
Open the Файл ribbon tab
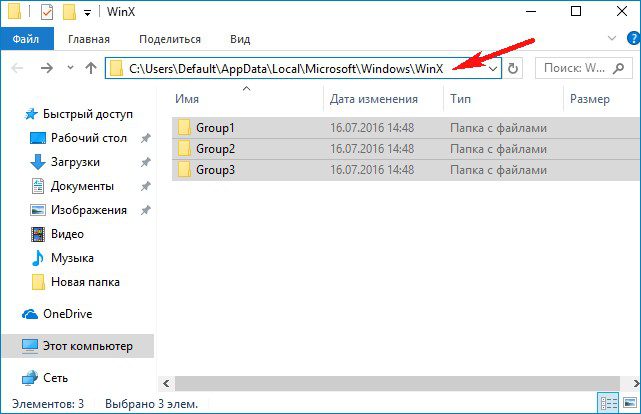coord(27,39)
